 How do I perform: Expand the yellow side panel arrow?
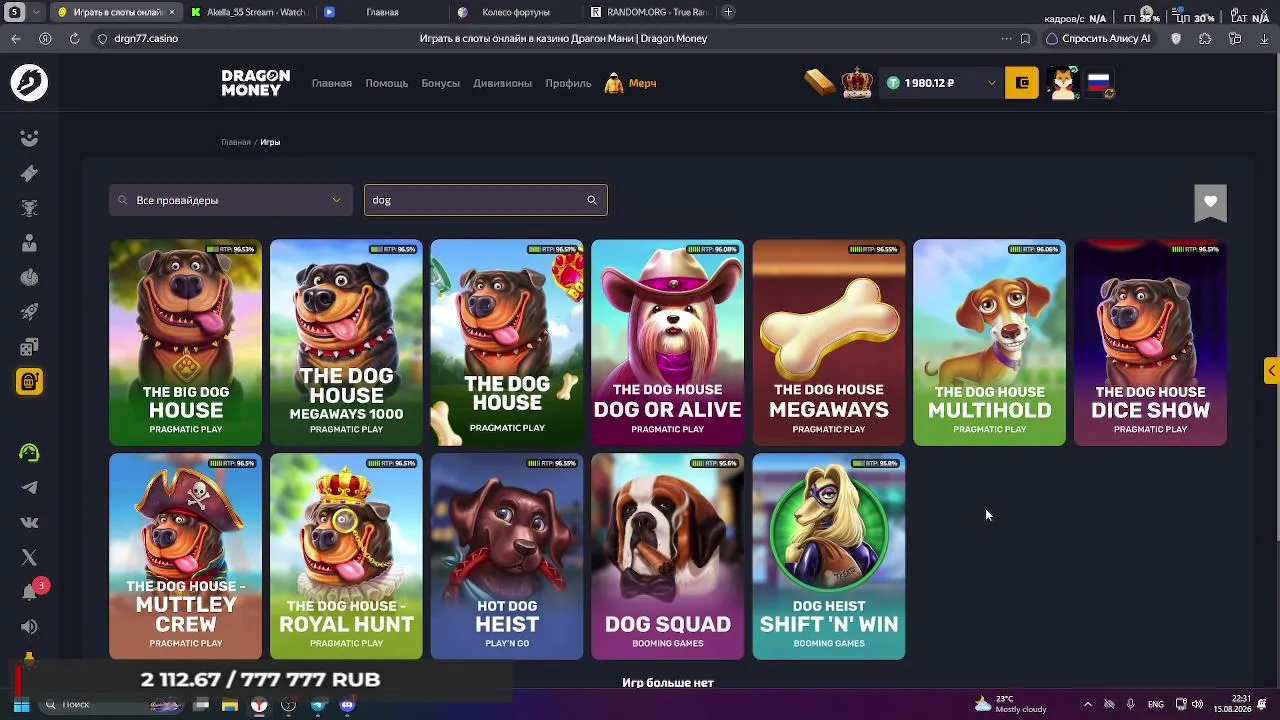(1271, 371)
